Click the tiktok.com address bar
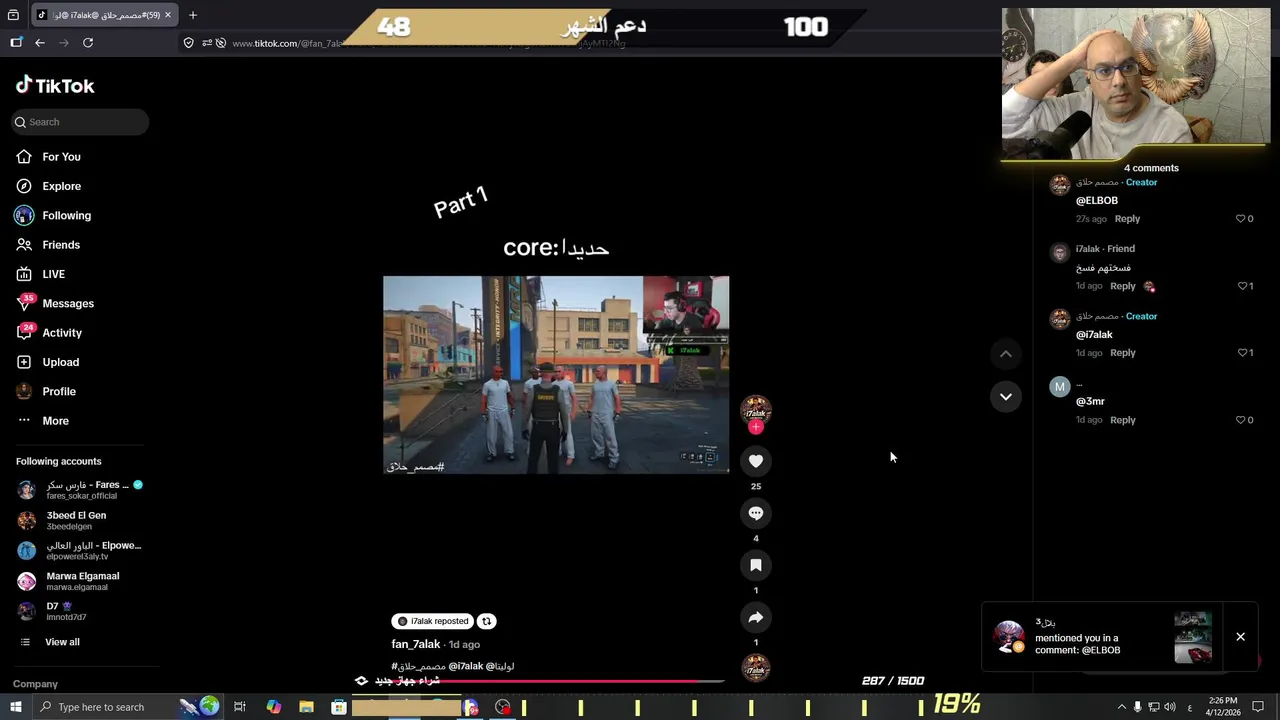This screenshot has width=1280, height=720. pyautogui.click(x=430, y=43)
